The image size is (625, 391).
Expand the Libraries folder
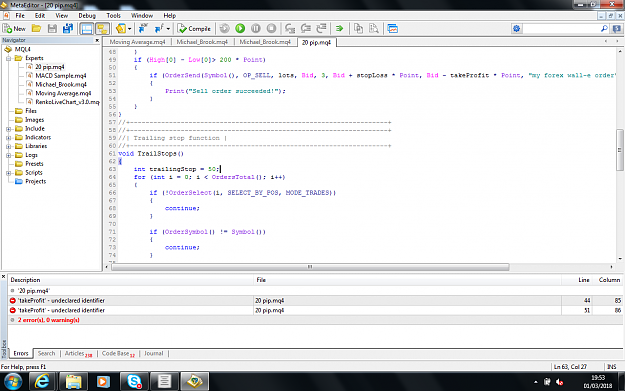(8, 146)
